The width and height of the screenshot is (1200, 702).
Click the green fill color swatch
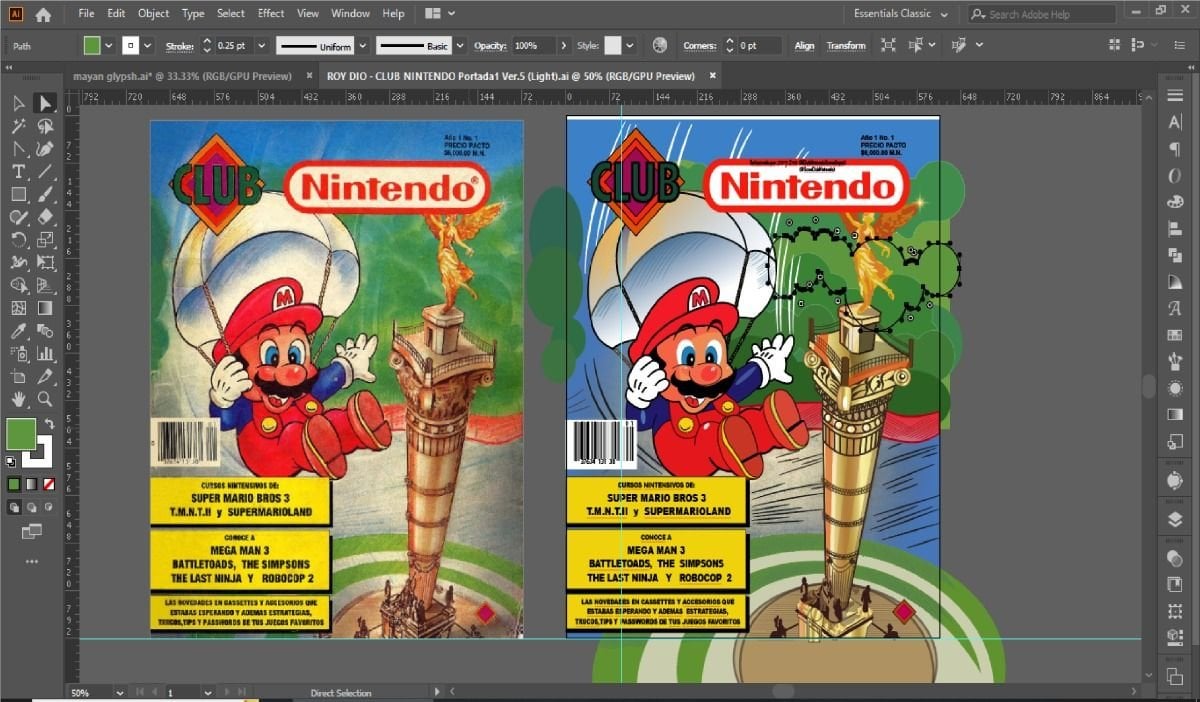(x=21, y=434)
